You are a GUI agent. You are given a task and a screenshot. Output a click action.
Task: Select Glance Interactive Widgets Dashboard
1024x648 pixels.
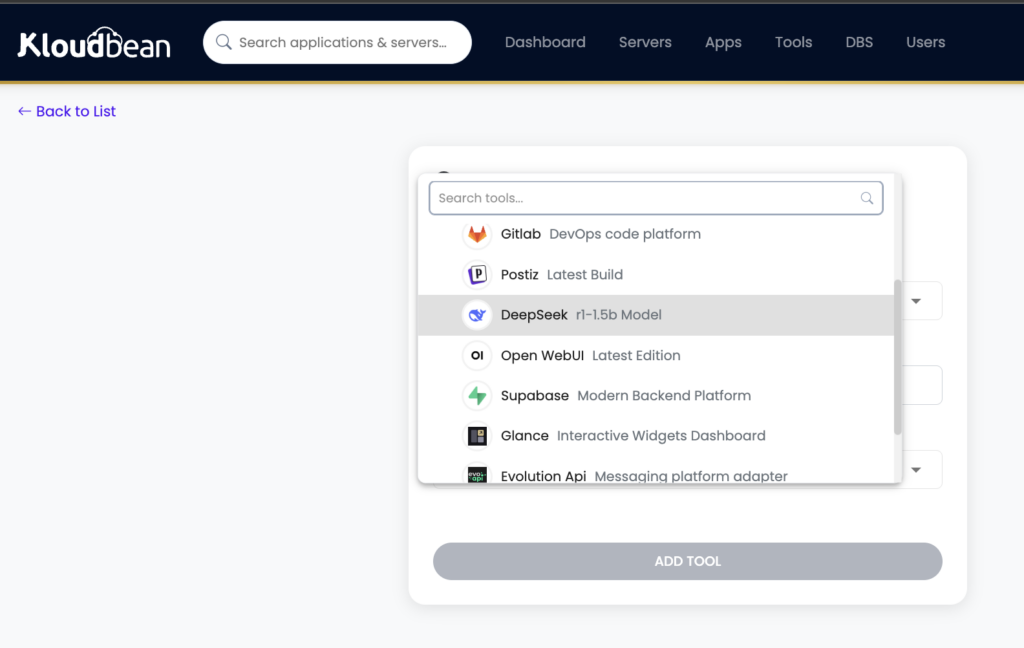[656, 436]
